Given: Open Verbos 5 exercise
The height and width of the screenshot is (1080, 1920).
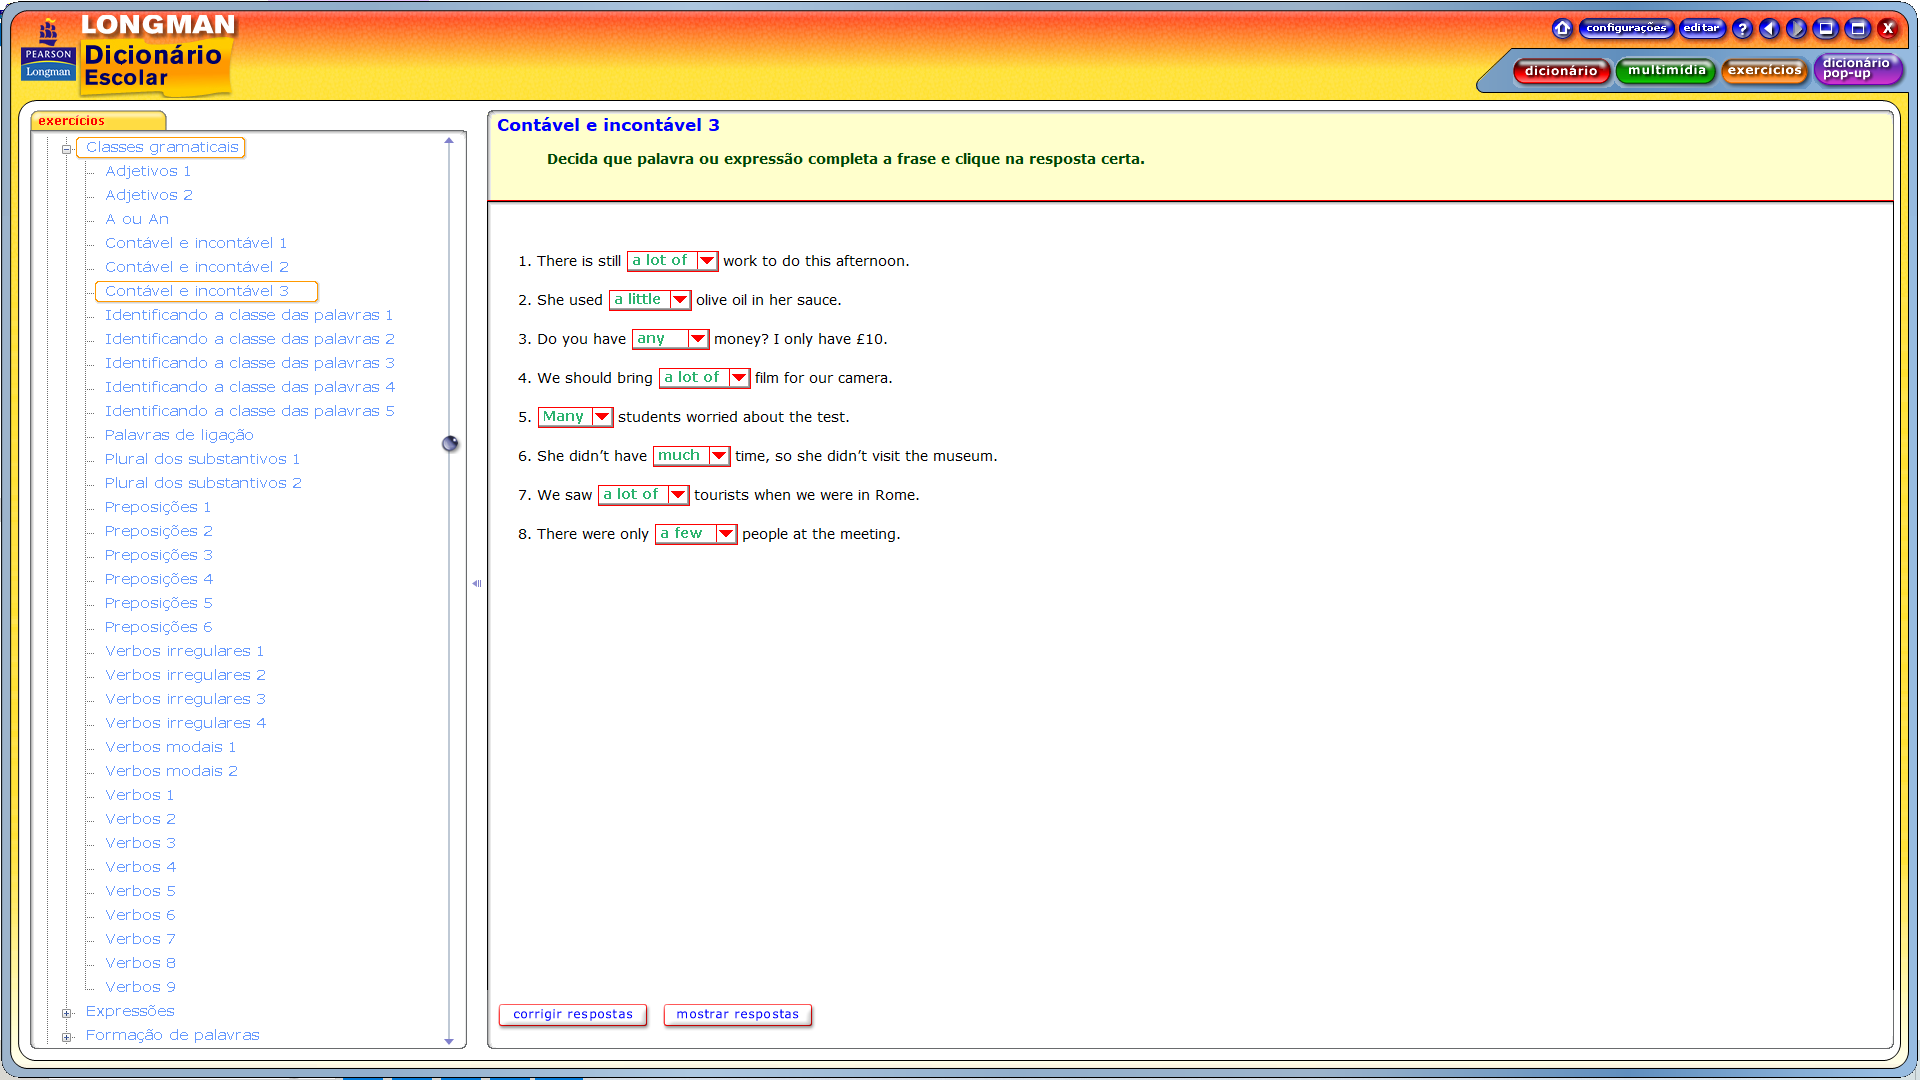Looking at the screenshot, I should pos(140,891).
